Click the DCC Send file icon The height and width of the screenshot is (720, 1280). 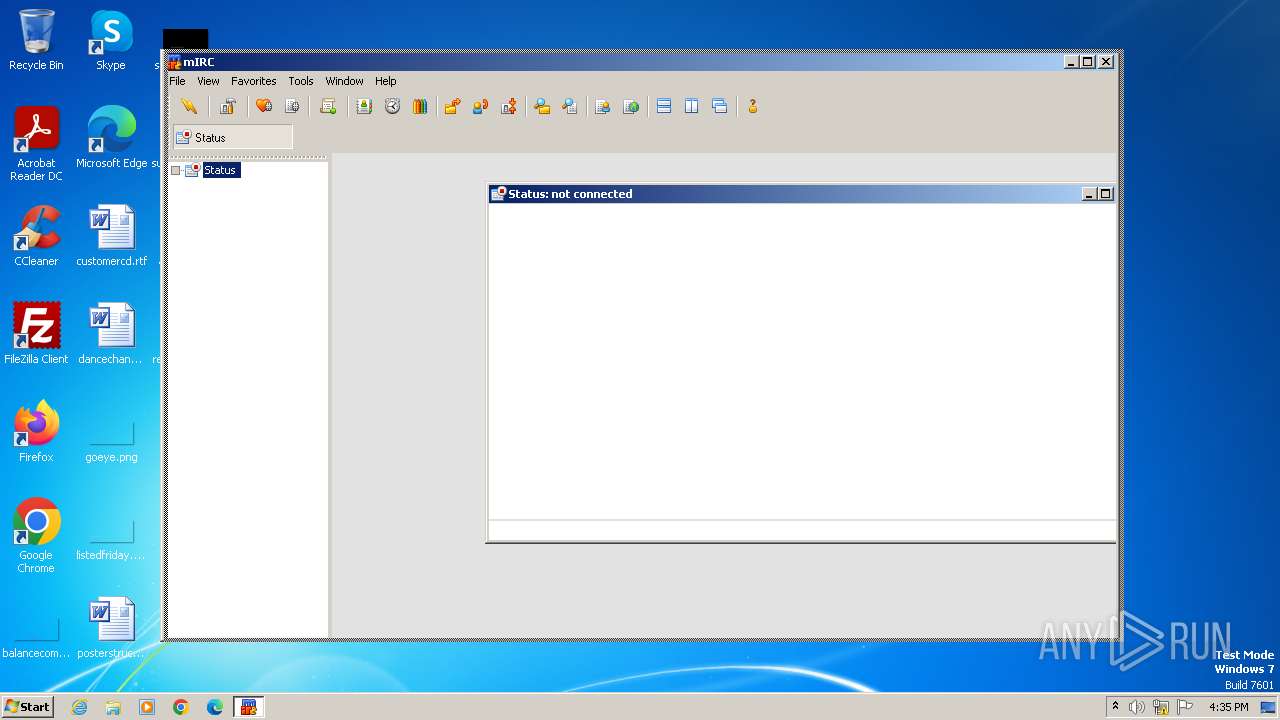(x=453, y=106)
